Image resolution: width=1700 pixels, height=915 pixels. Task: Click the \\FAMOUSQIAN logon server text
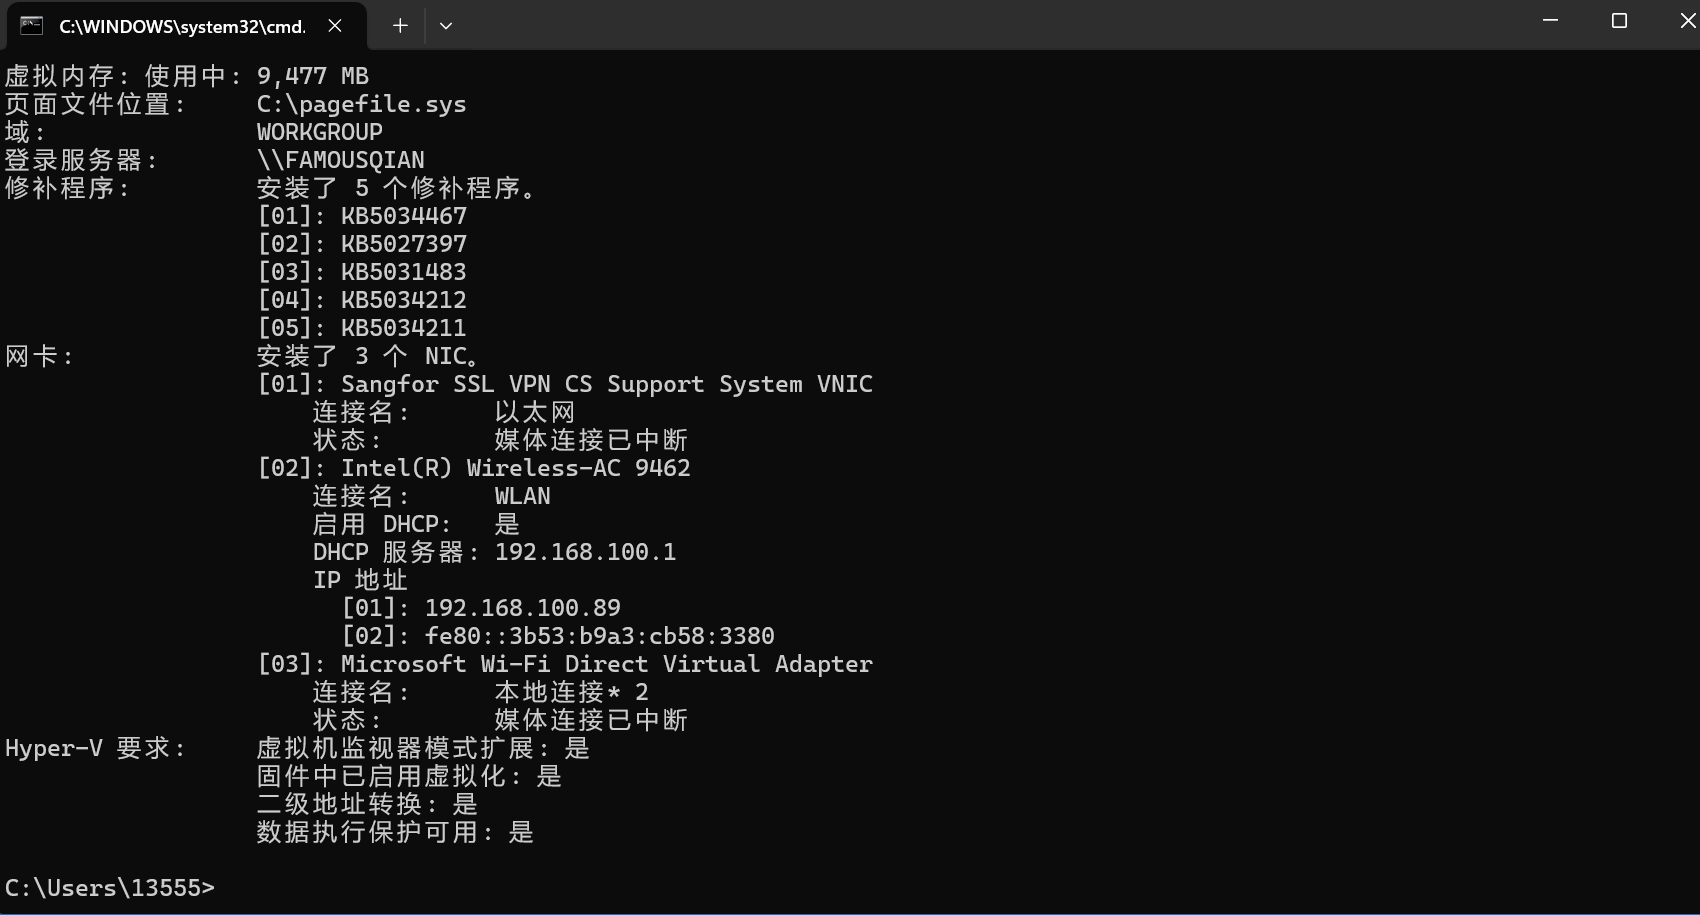coord(340,160)
